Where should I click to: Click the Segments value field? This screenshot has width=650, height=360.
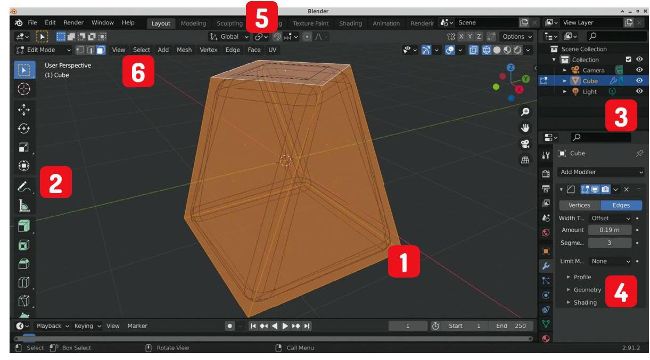[609, 243]
